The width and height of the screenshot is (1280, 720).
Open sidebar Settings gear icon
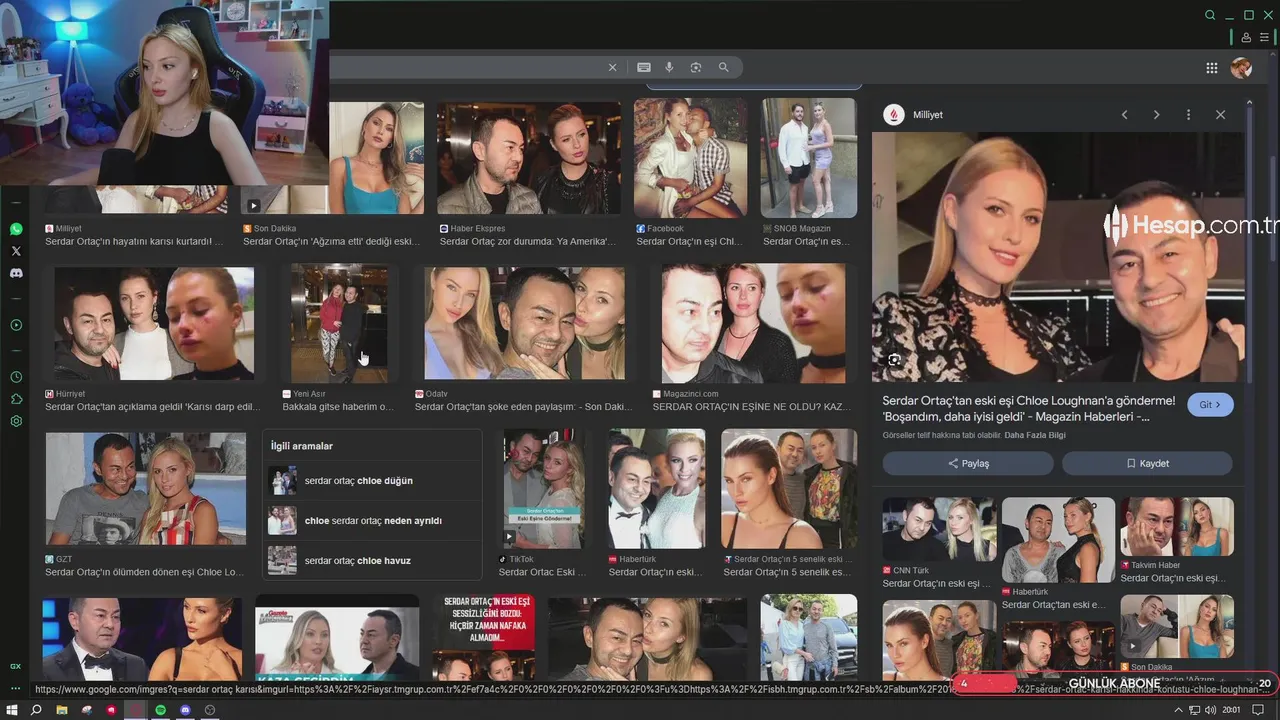pyautogui.click(x=16, y=421)
